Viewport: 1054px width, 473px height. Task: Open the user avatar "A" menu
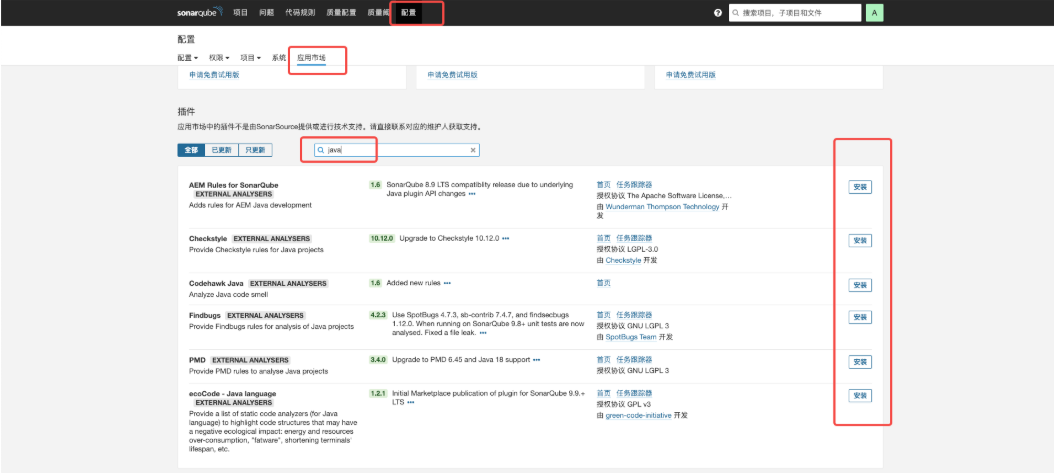(x=875, y=13)
